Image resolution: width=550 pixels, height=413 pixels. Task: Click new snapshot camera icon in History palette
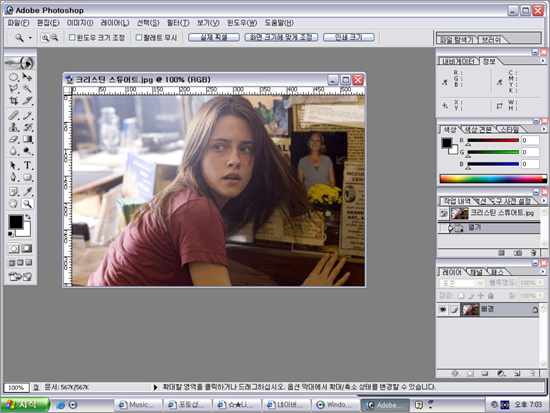point(518,253)
